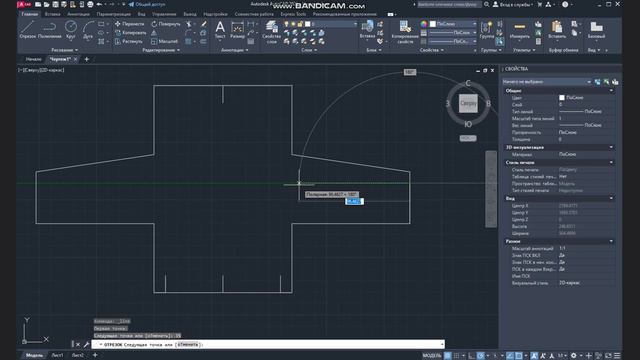Screen dimensions: 640x360
Task: Toggle ortho mode in the status bar
Action: point(471,356)
